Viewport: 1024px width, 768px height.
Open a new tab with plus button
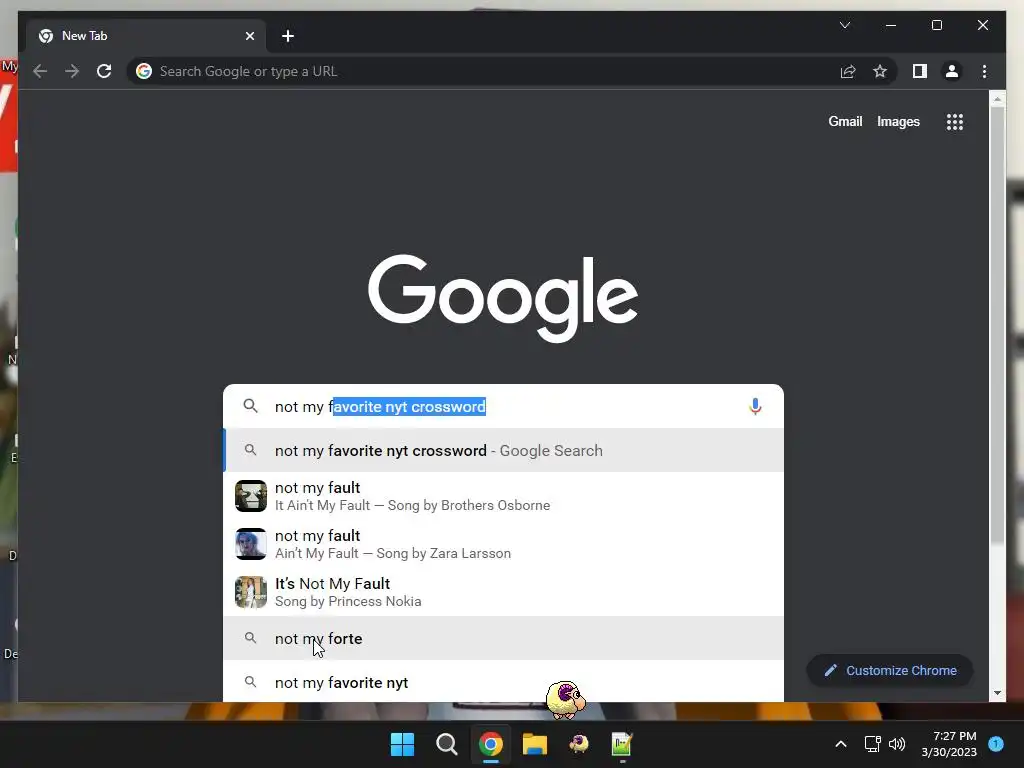288,36
